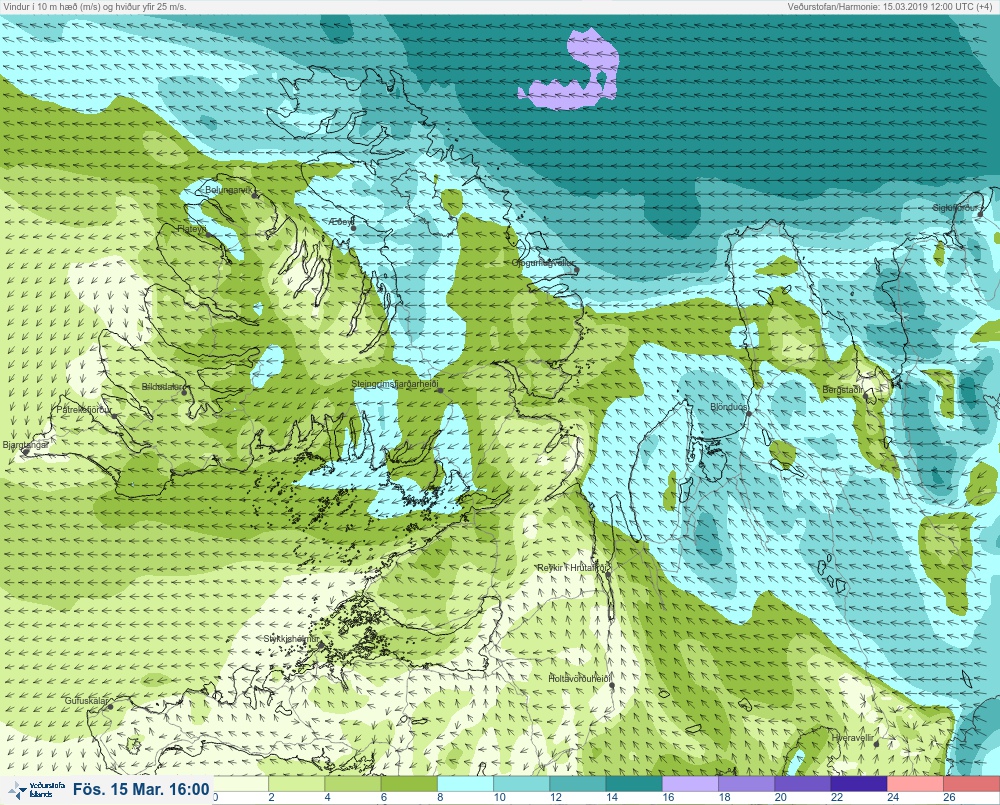
Task: Click the legend value '22'
Action: pos(836,797)
